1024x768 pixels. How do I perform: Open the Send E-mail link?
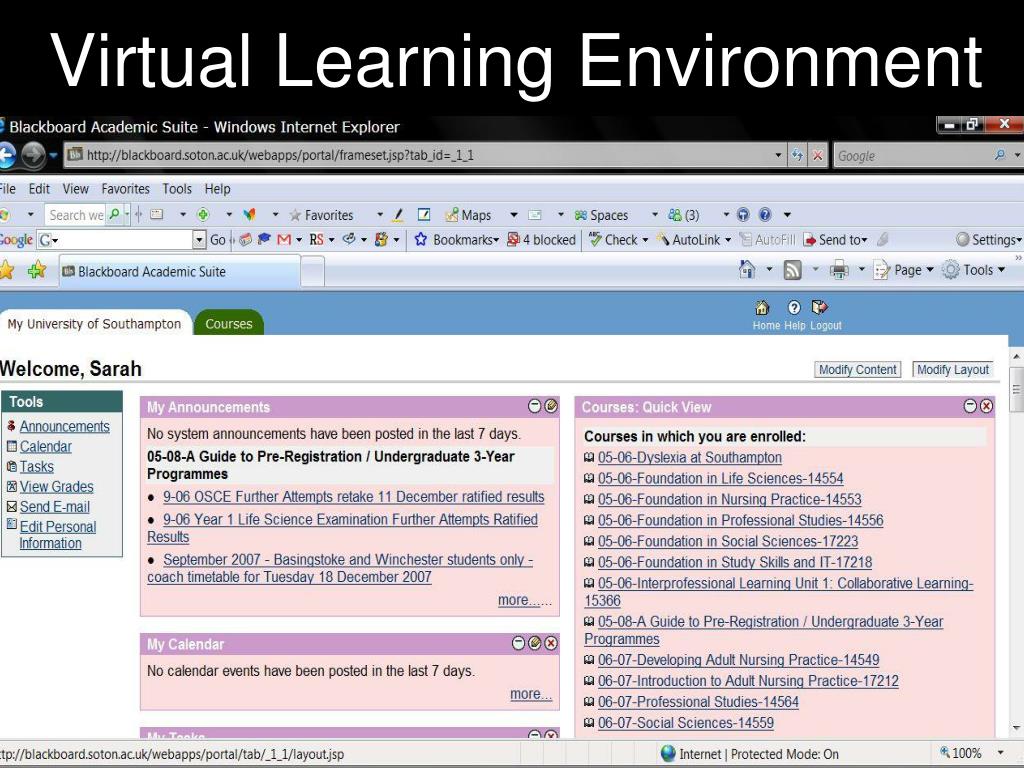[x=55, y=507]
